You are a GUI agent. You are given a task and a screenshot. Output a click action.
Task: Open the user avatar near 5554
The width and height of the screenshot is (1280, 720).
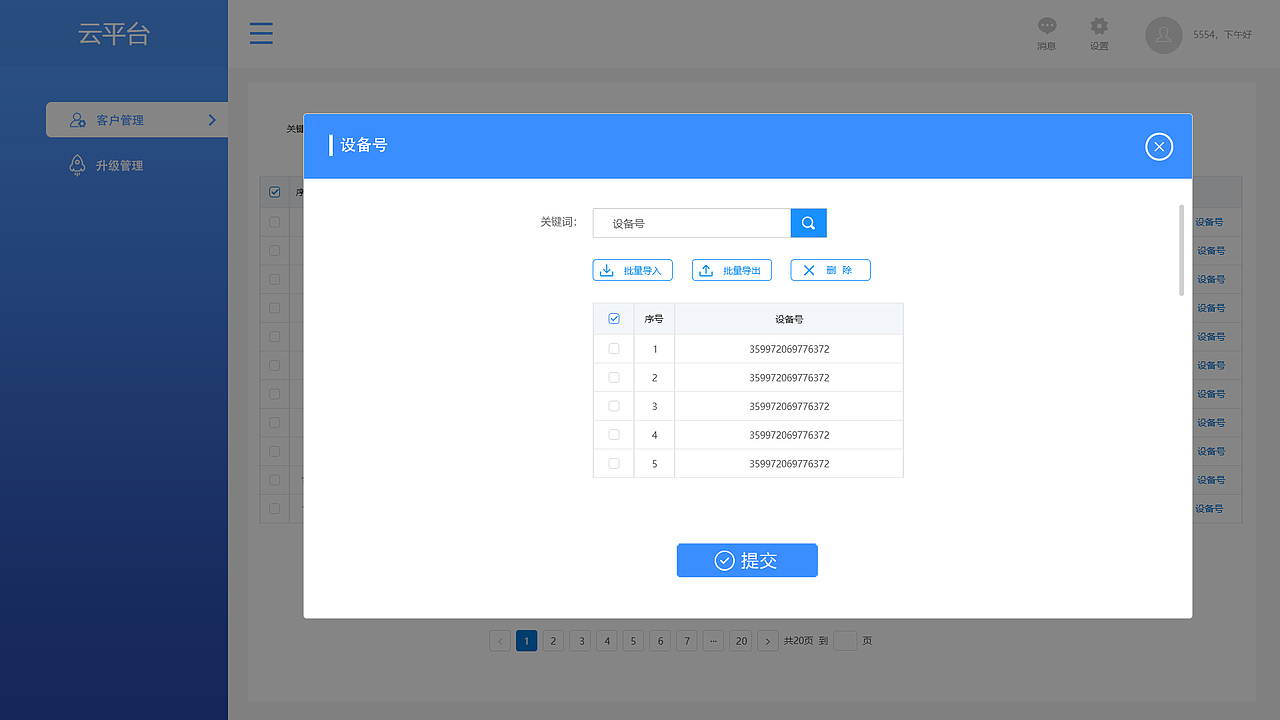[1163, 35]
